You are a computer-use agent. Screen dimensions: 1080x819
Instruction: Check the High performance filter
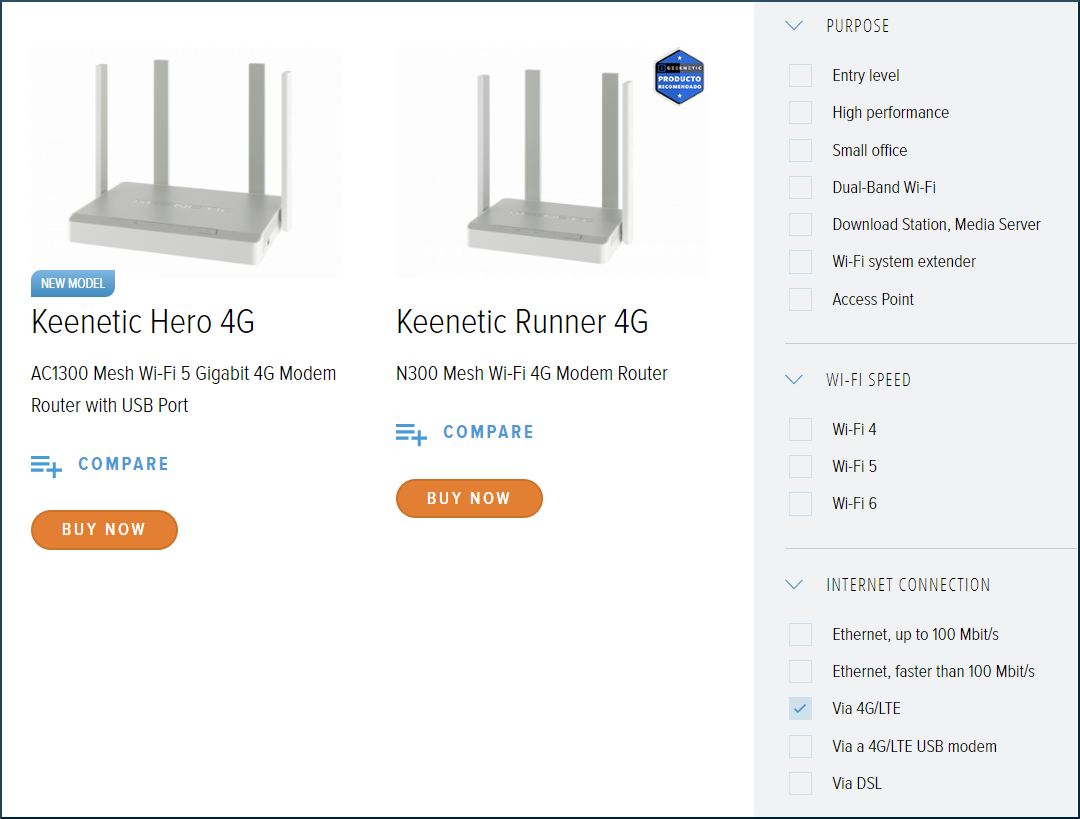click(x=800, y=112)
